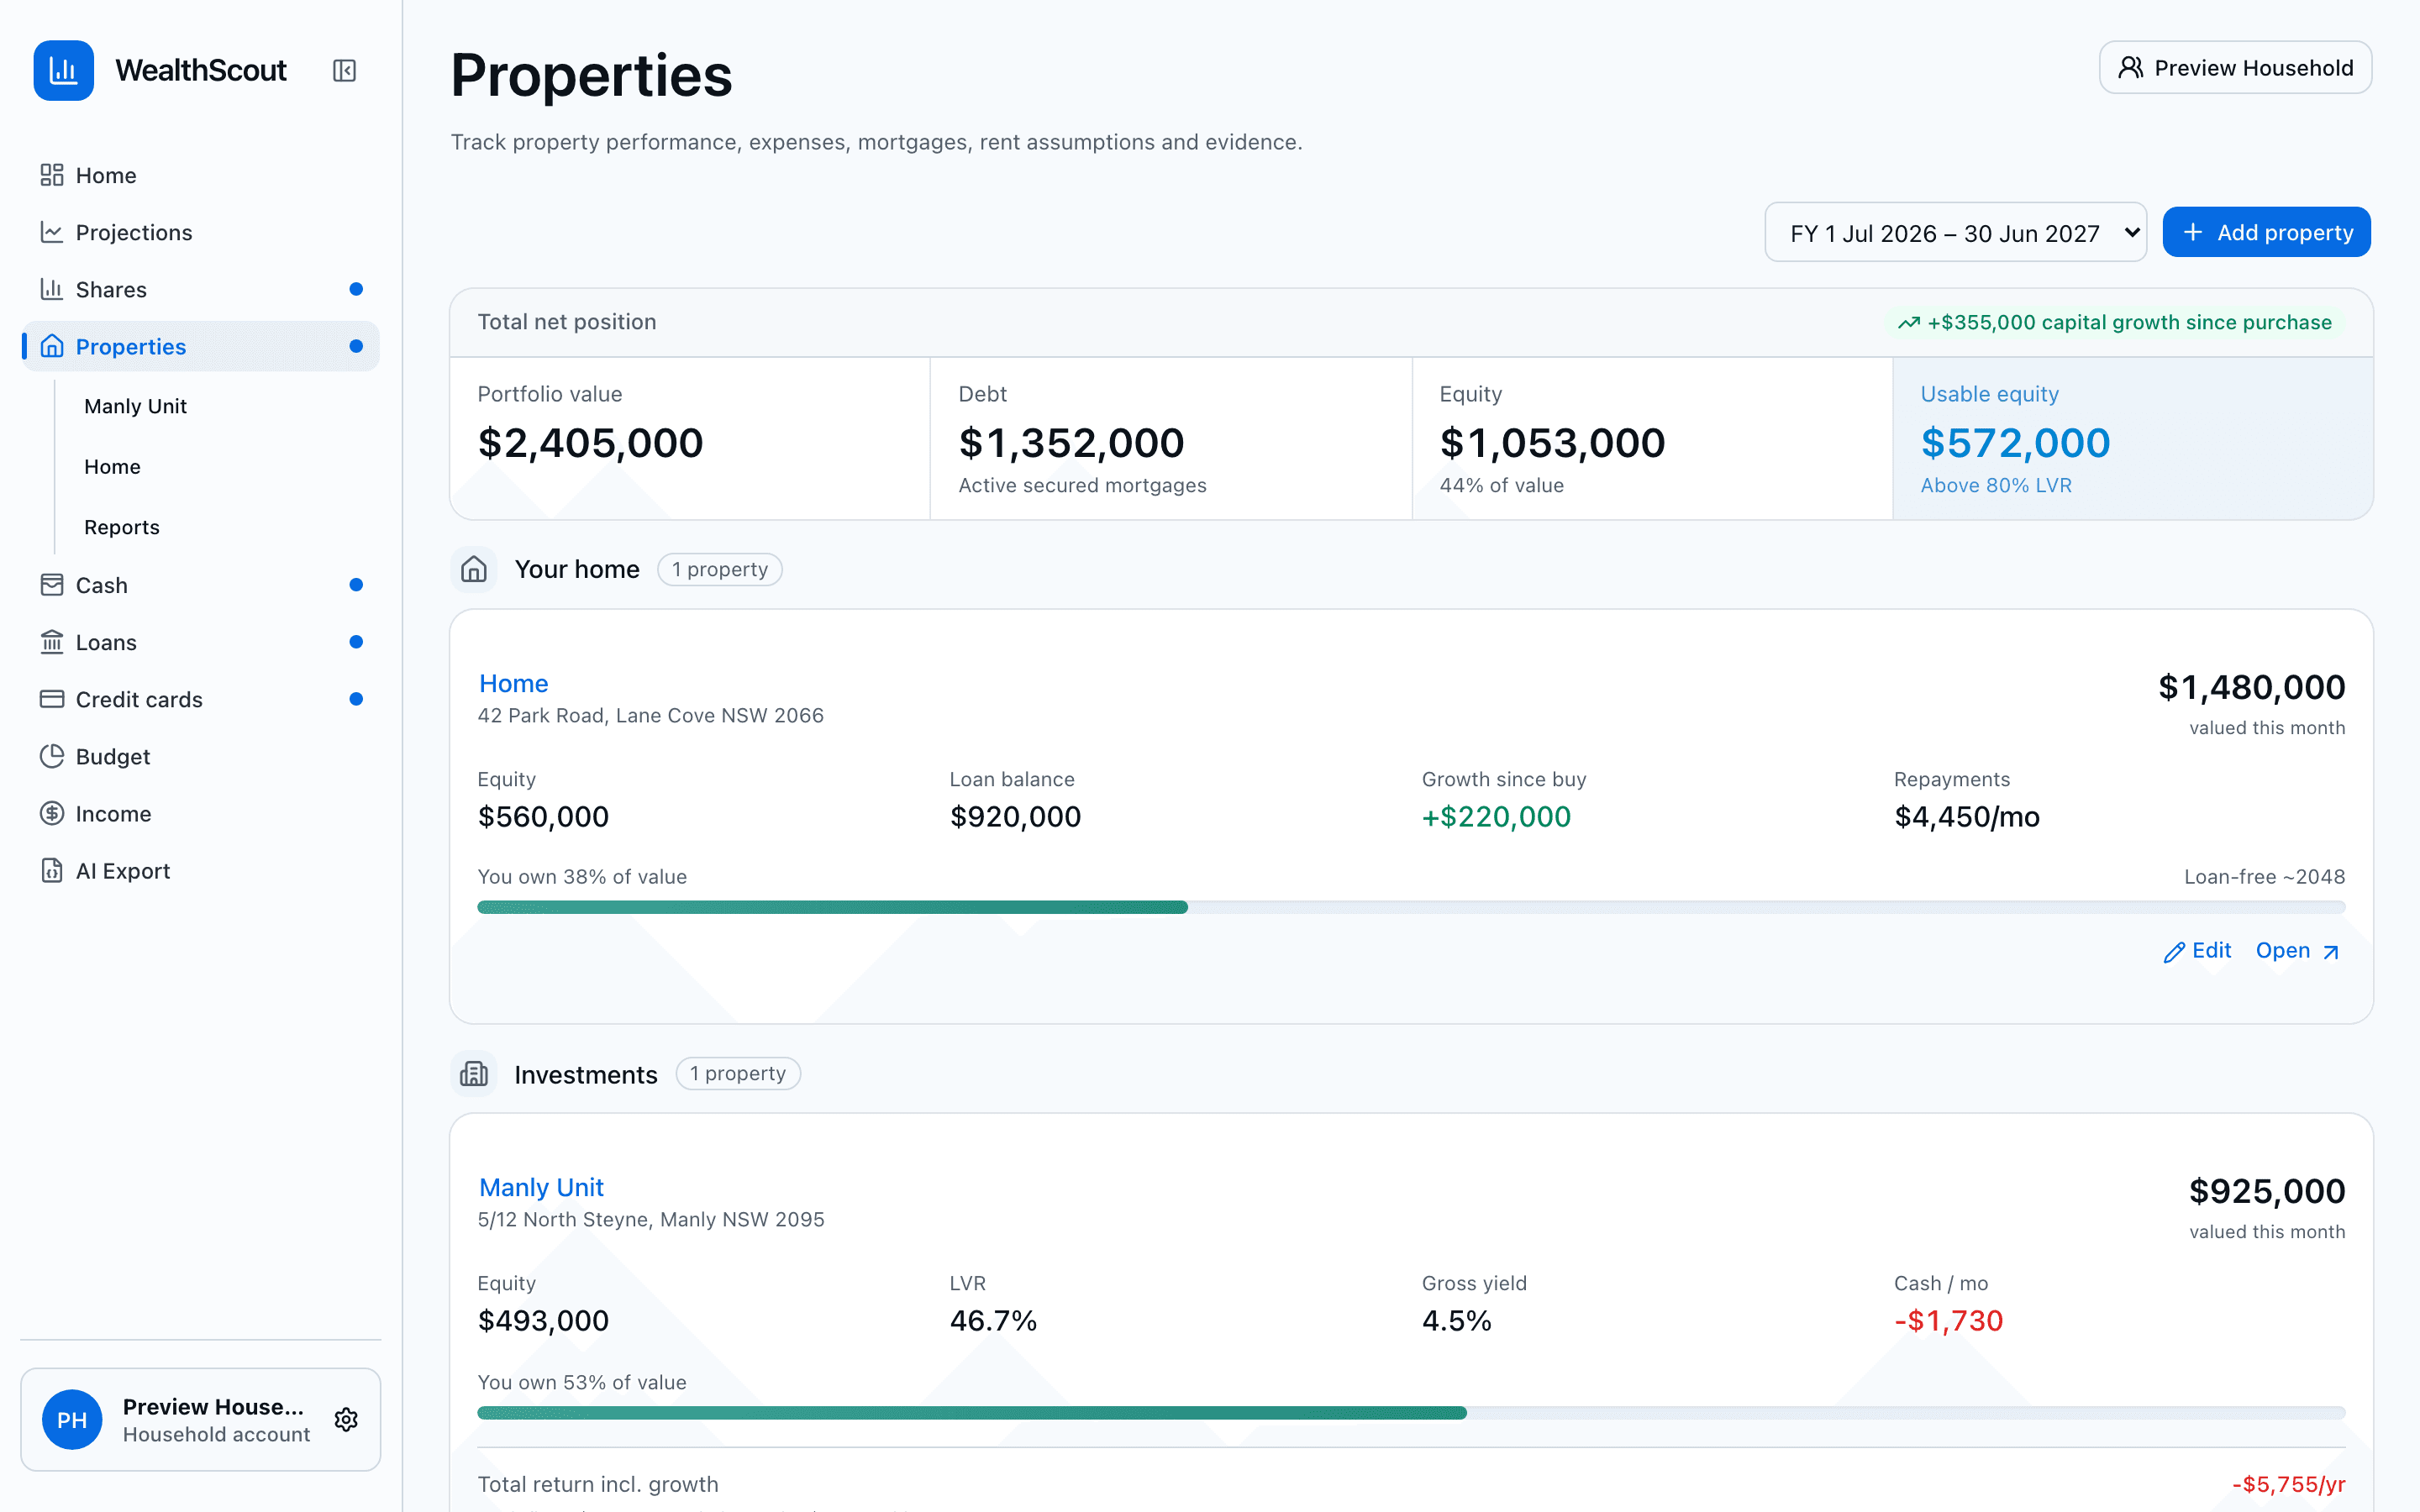The image size is (2420, 1512).
Task: Navigate to Cash section
Action: pyautogui.click(x=200, y=585)
